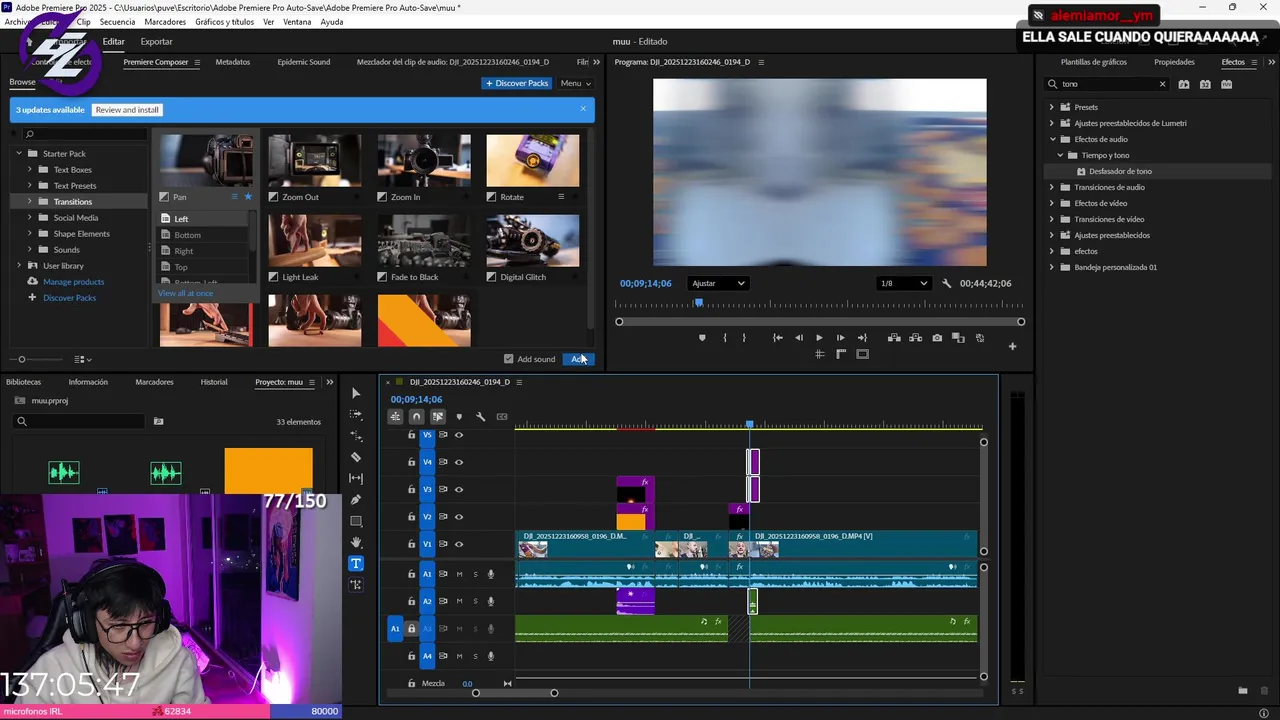Screen dimensions: 1280x720
Task: Select the Selection arrow tool
Action: click(x=355, y=393)
